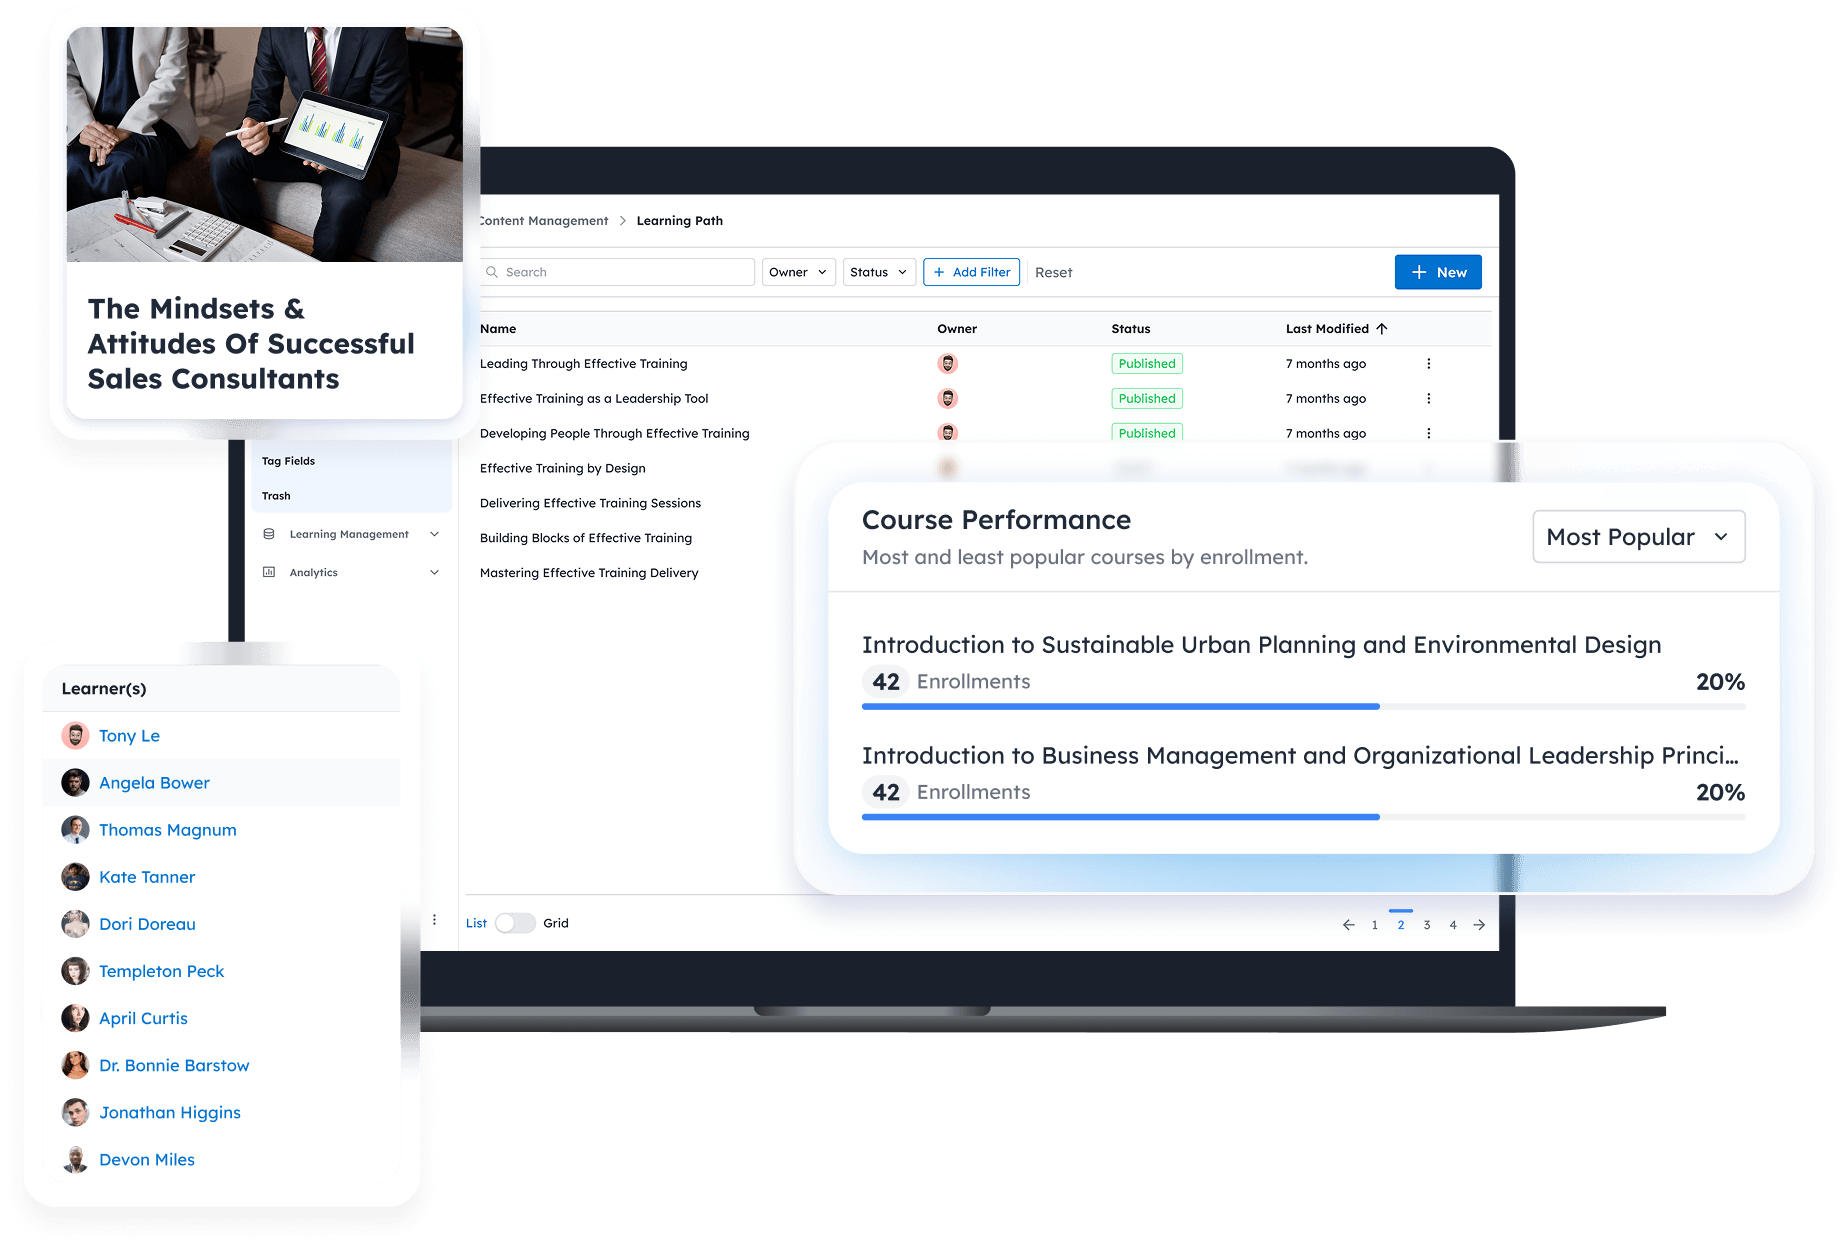Sort by Last Modified arrow
The width and height of the screenshot is (1844, 1247).
click(1382, 329)
